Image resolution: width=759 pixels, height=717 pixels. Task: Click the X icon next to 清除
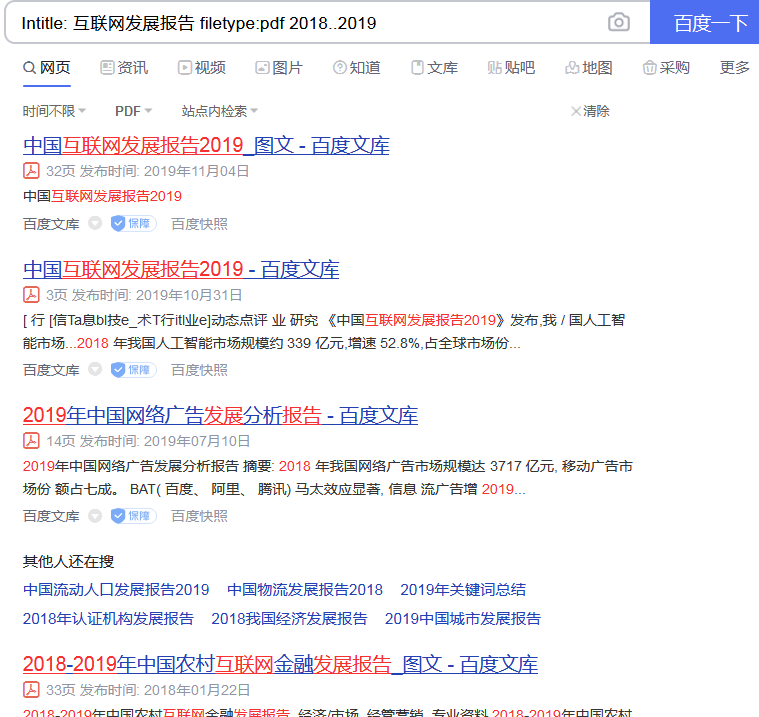[576, 111]
